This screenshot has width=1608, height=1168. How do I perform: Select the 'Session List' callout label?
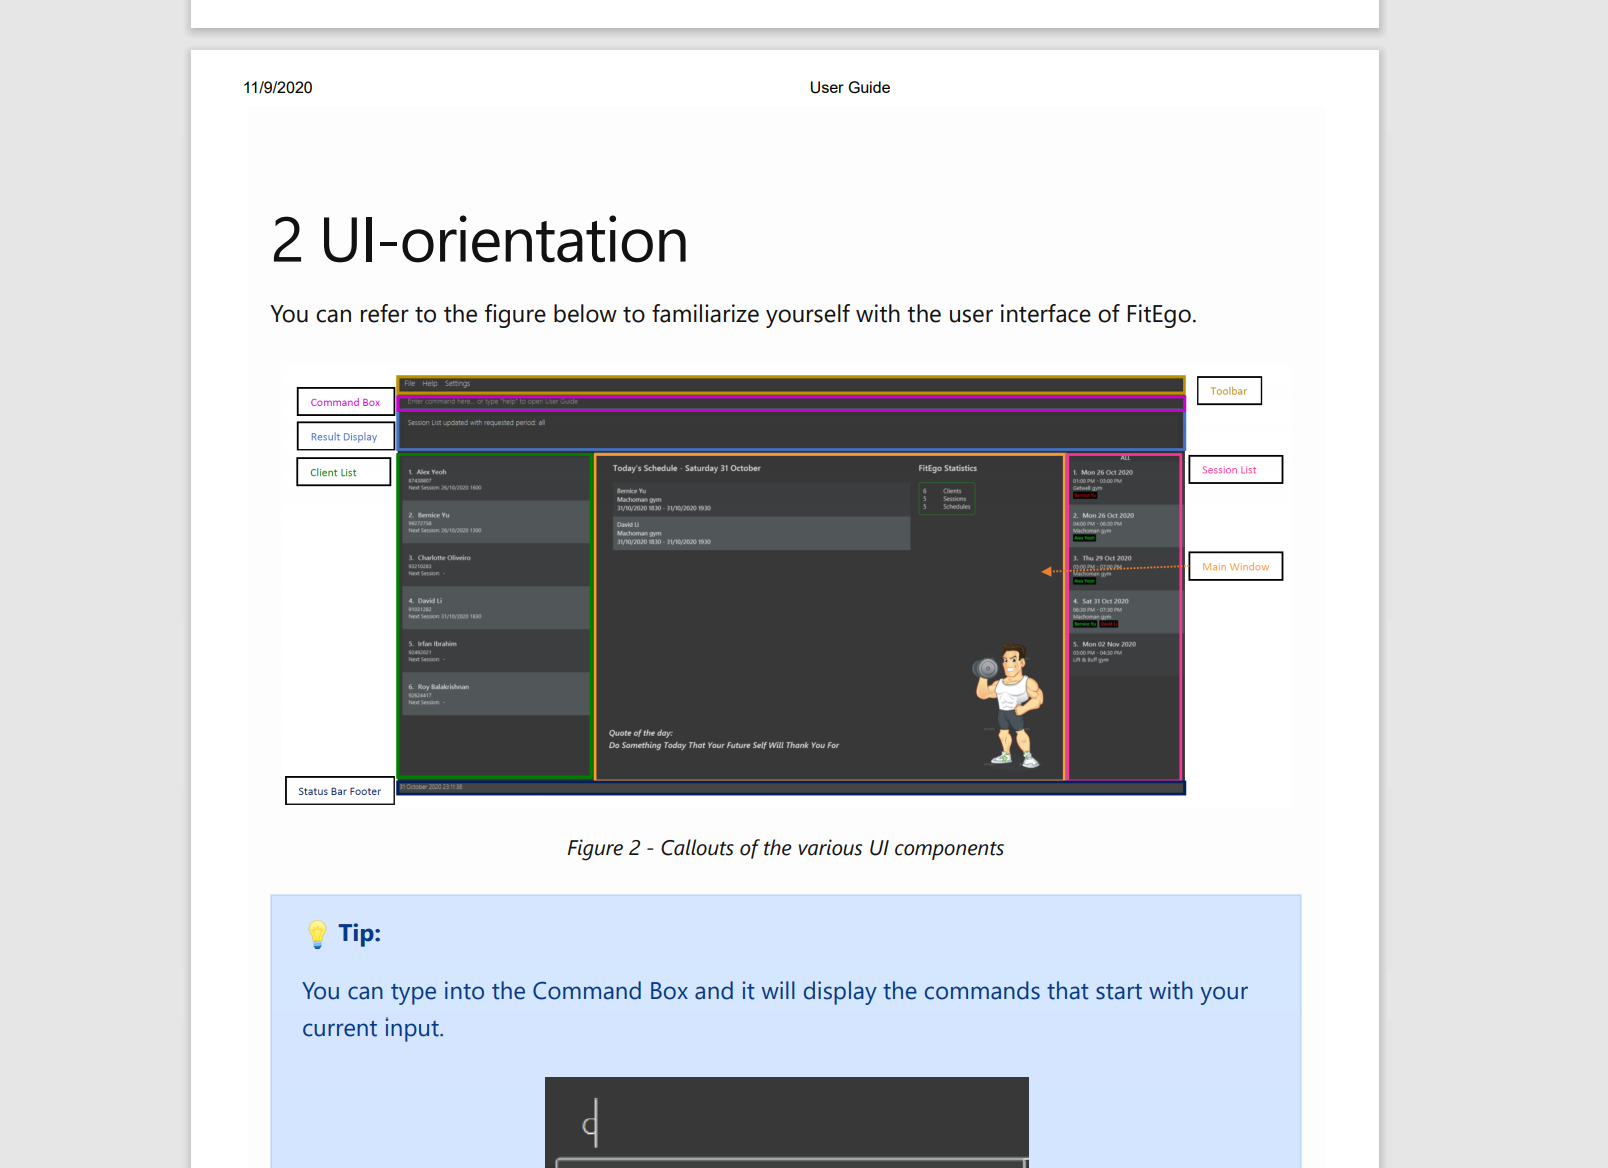click(1235, 470)
